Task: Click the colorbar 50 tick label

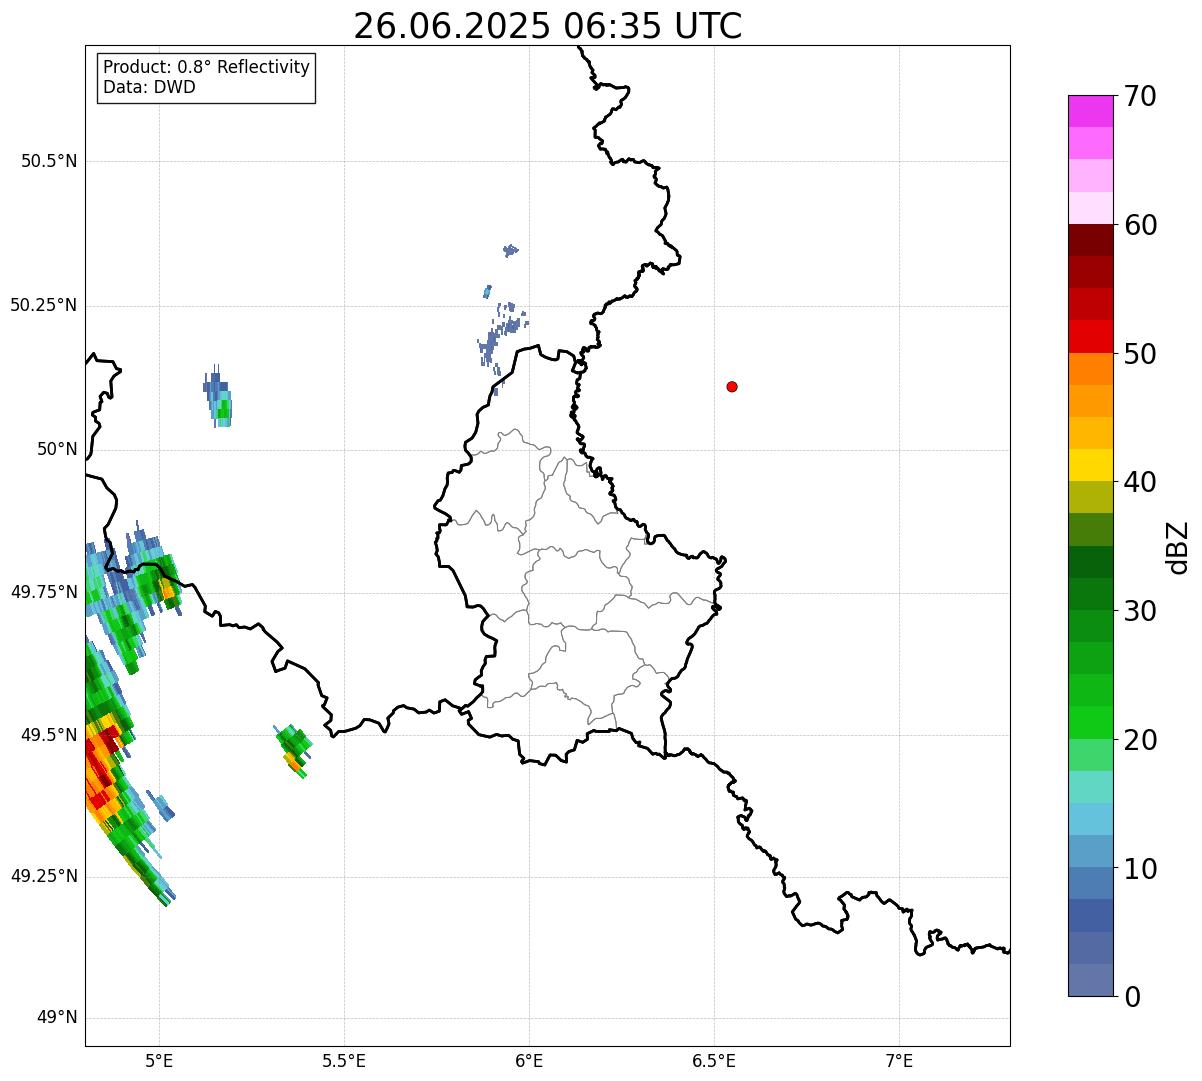Action: point(1140,354)
